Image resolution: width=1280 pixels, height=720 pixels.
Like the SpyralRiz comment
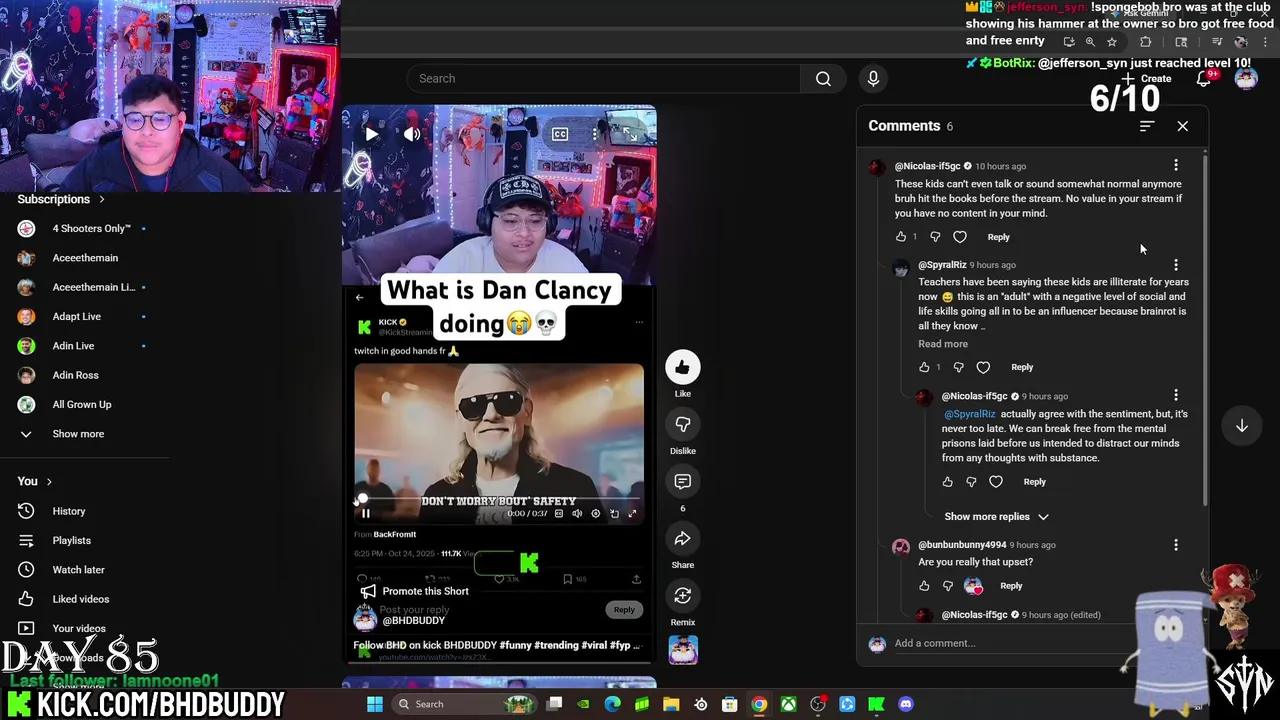point(924,367)
